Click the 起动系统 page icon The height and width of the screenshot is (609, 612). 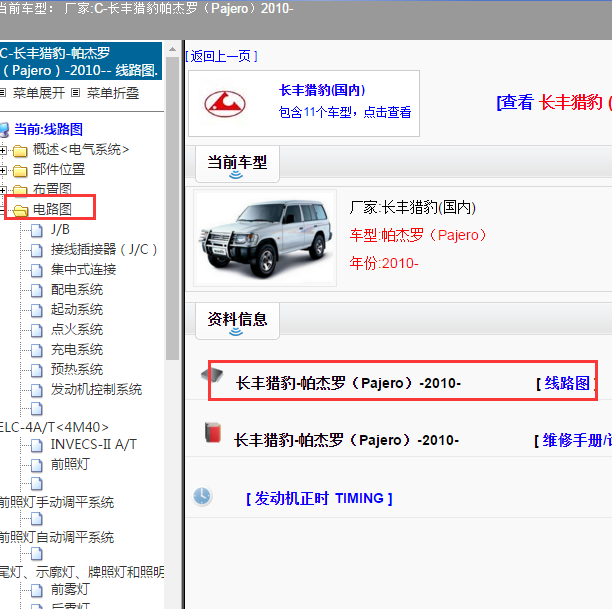(37, 310)
